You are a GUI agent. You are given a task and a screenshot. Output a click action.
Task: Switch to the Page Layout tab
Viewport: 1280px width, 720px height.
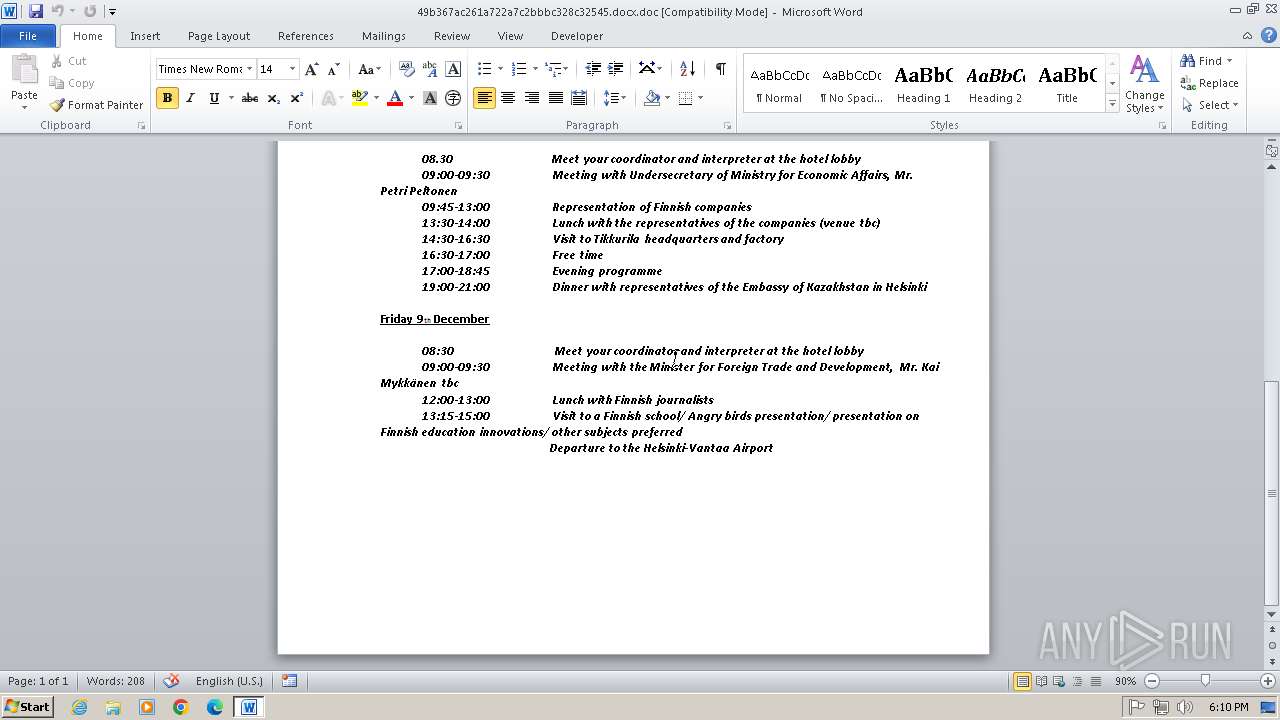tap(219, 36)
